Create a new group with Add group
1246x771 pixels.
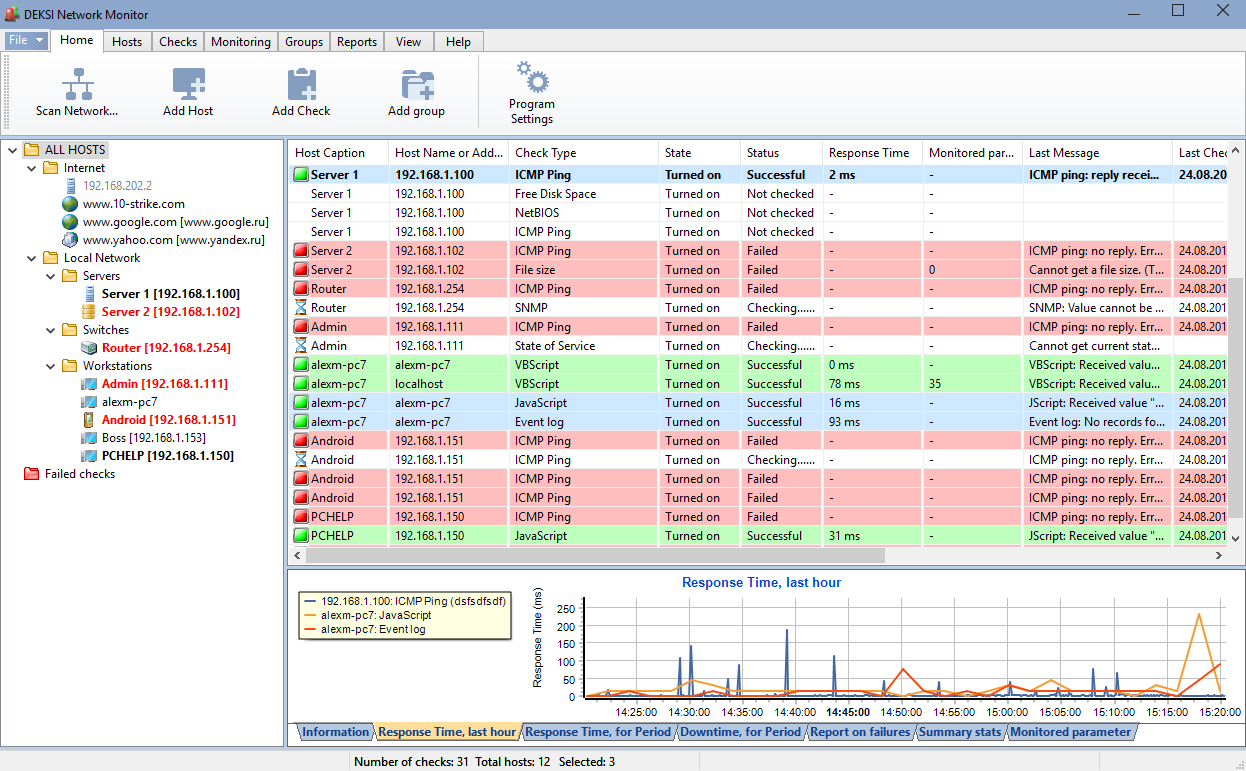tap(415, 85)
